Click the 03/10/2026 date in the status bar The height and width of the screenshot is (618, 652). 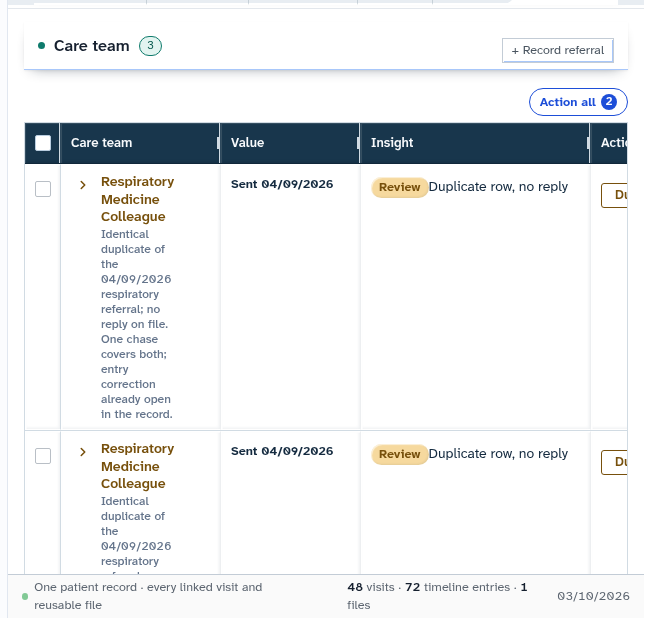click(593, 596)
